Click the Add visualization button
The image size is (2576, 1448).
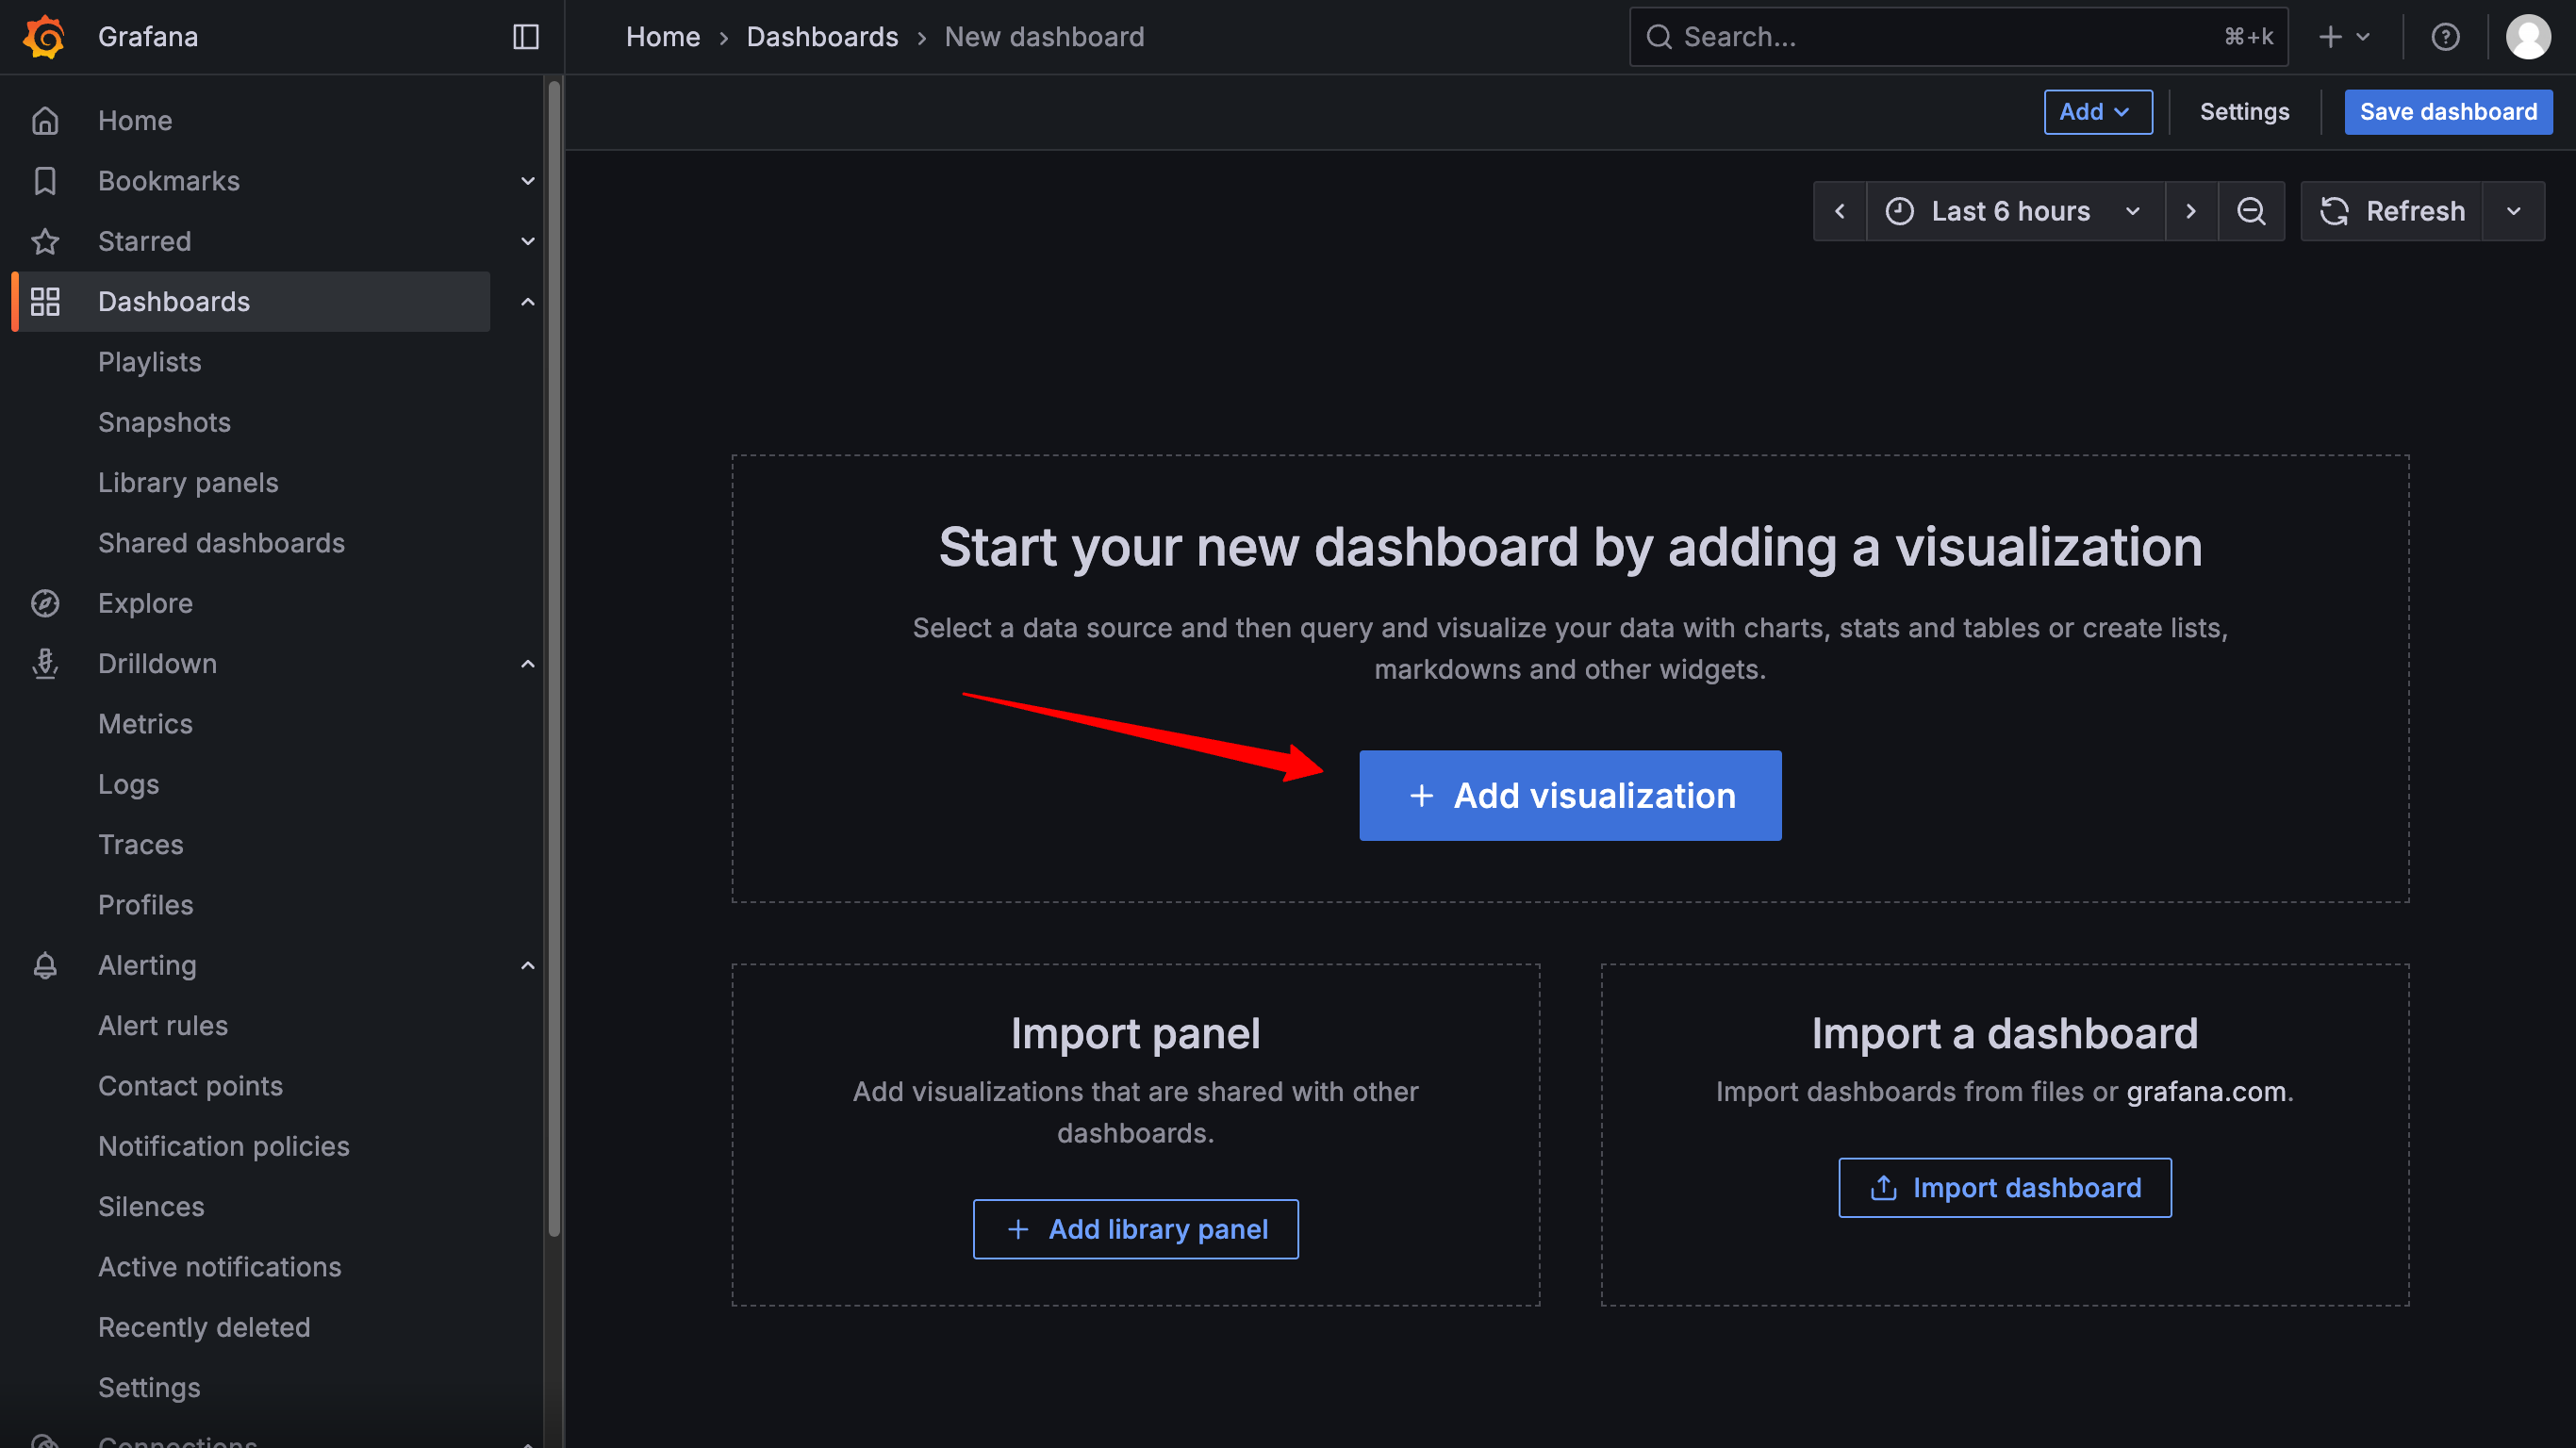pos(1569,796)
